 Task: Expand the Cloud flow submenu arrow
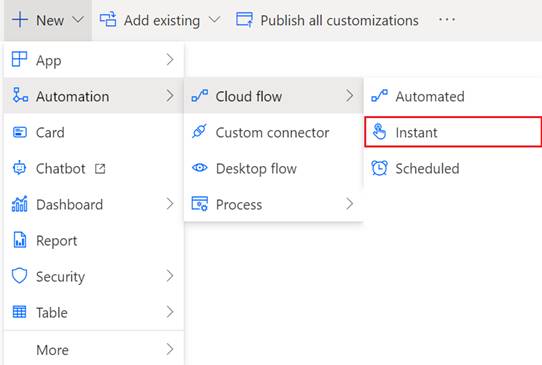349,95
